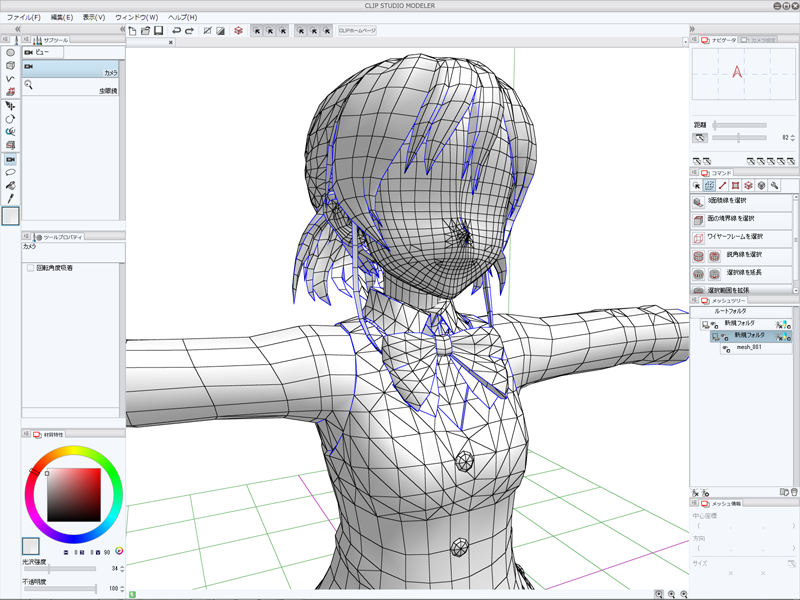Toggle visibility of the highlighted 新規フォルダ

click(725, 336)
